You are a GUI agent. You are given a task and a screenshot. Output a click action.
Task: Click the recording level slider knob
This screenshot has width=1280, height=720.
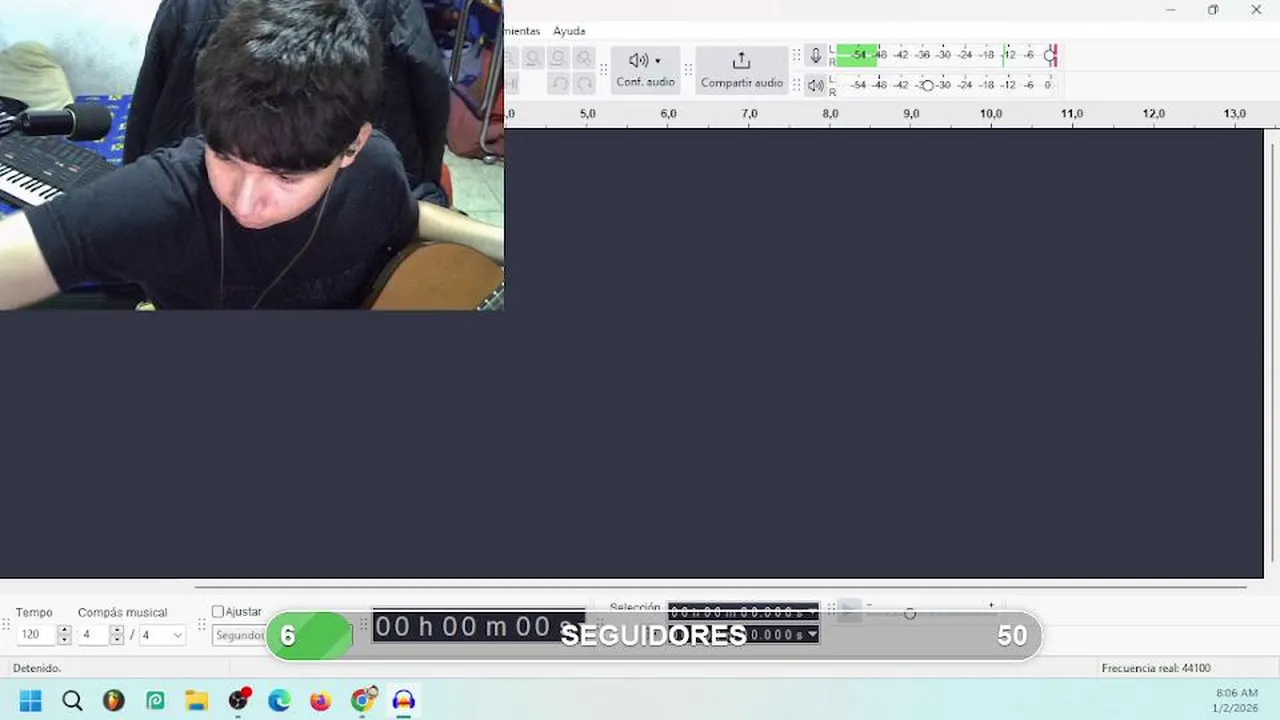(x=1050, y=56)
